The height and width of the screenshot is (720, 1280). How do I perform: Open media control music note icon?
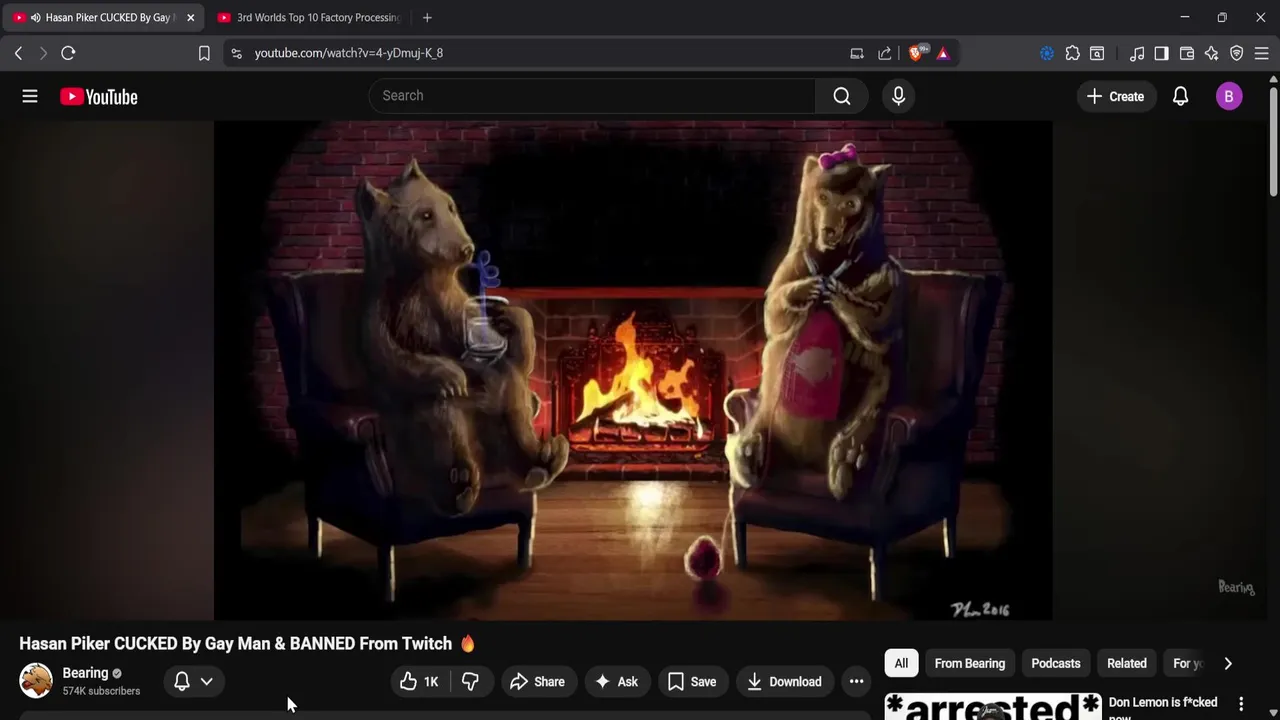pyautogui.click(x=1137, y=53)
